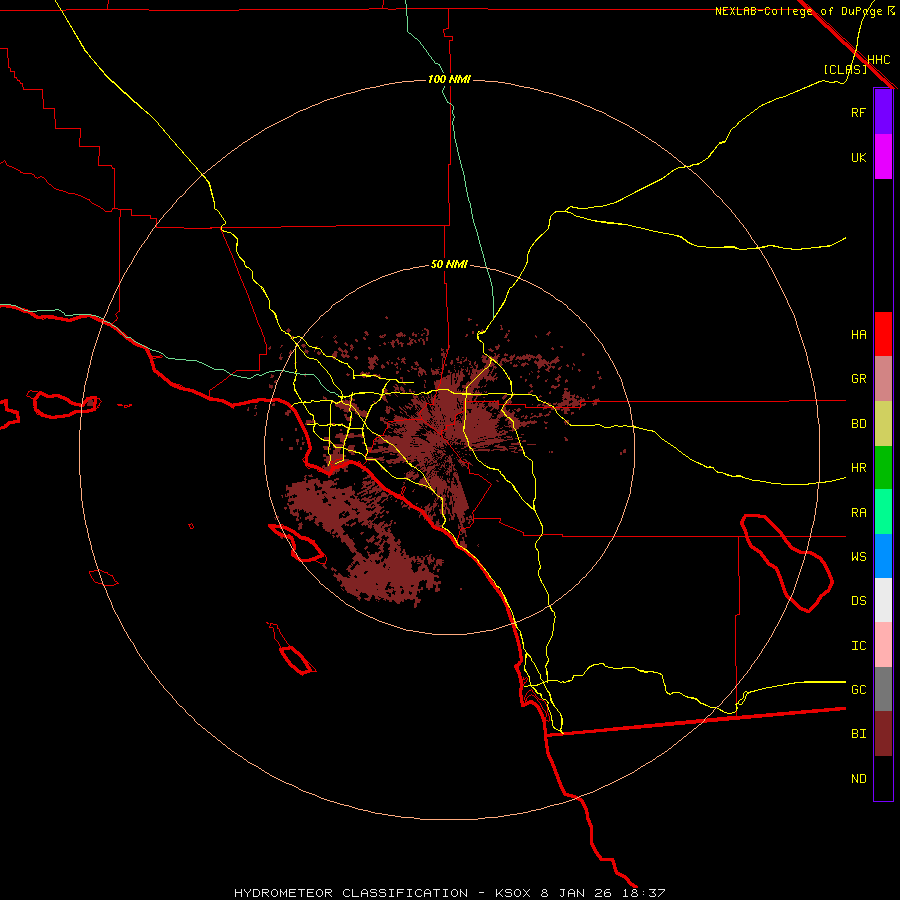Click the 'IC' legend label
Image resolution: width=900 pixels, height=900 pixels.
pyautogui.click(x=858, y=646)
